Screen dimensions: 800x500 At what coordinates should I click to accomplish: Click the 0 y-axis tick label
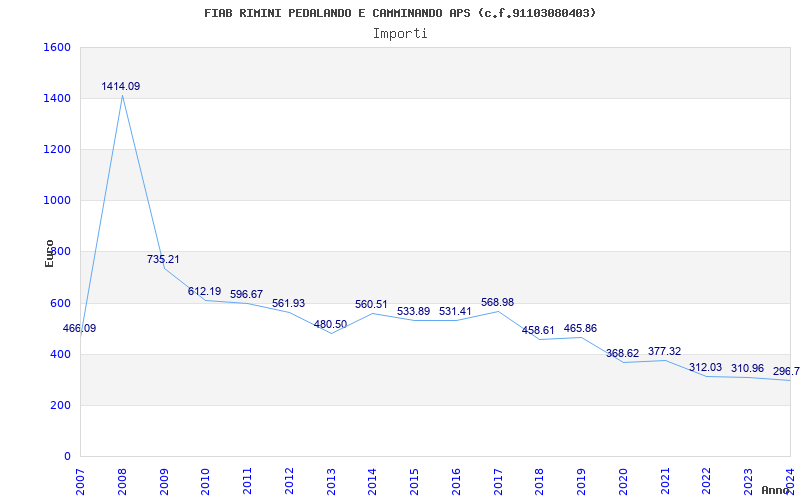tap(67, 456)
